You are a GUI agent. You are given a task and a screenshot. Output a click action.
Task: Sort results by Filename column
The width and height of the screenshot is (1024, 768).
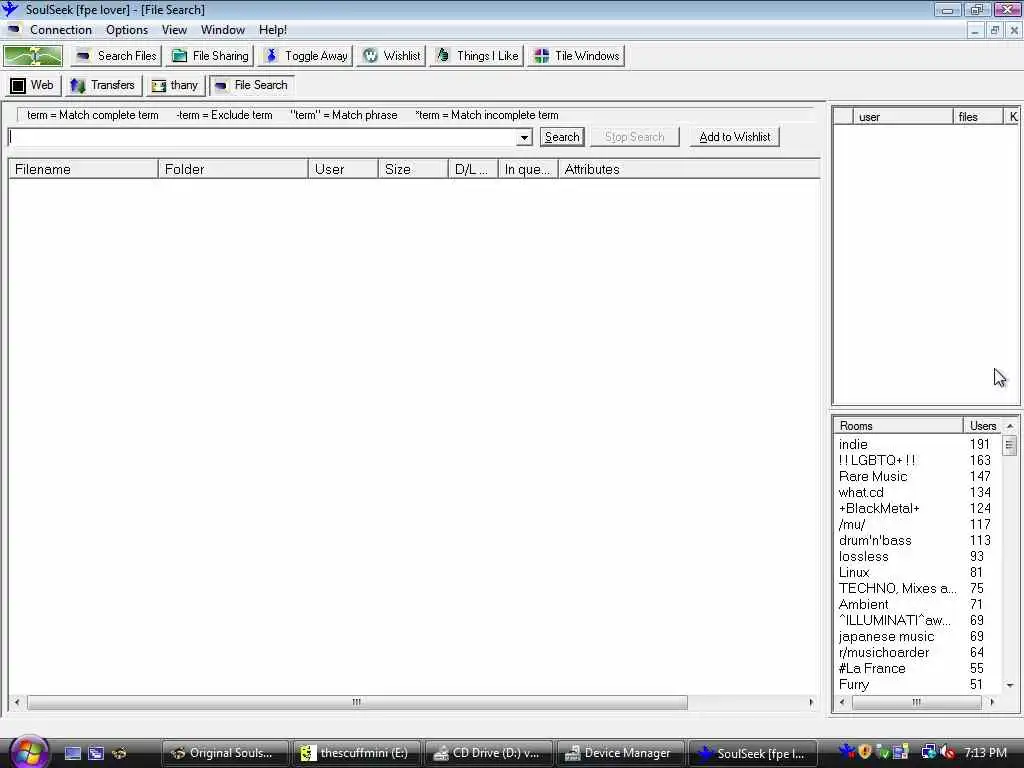click(x=83, y=169)
